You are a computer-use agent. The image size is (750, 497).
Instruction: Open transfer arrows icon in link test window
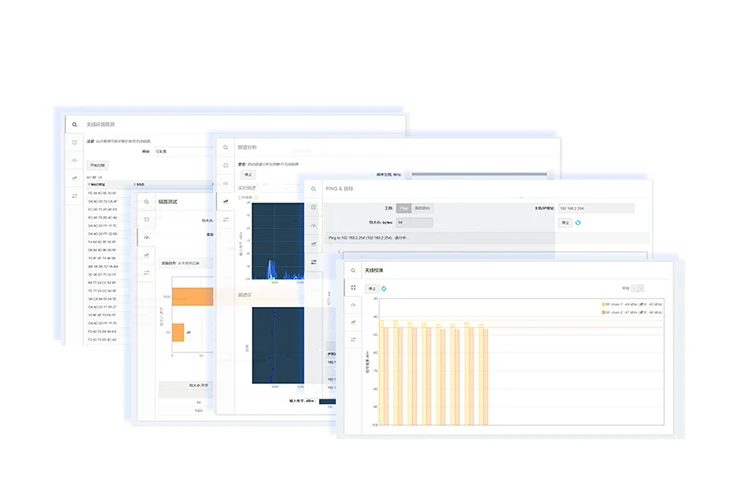146,273
